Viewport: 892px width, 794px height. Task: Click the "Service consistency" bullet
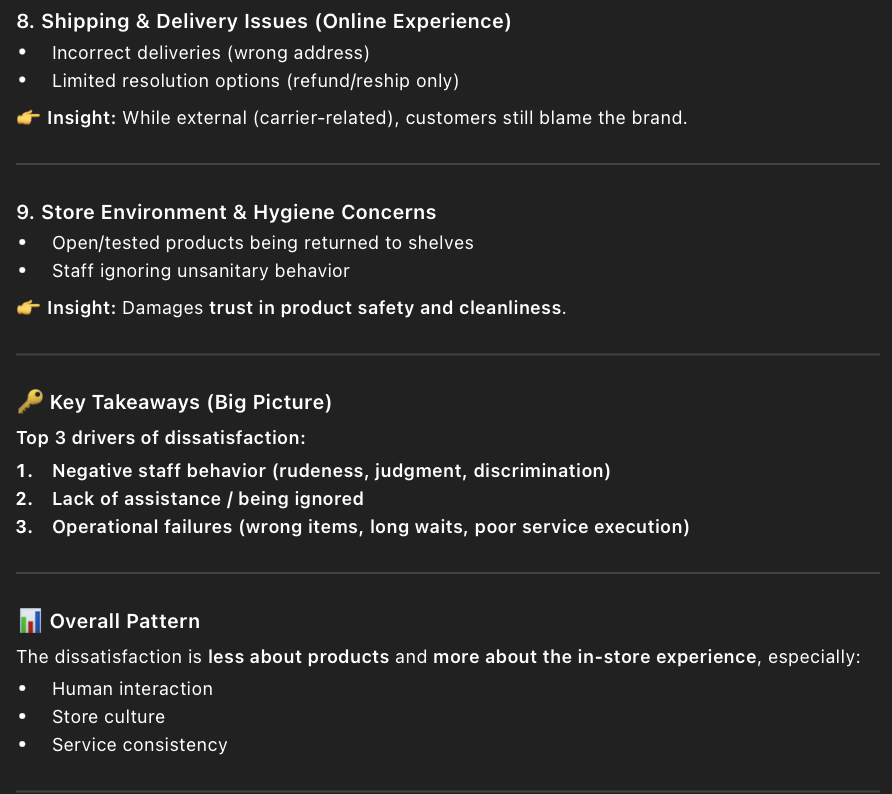pyautogui.click(x=140, y=745)
